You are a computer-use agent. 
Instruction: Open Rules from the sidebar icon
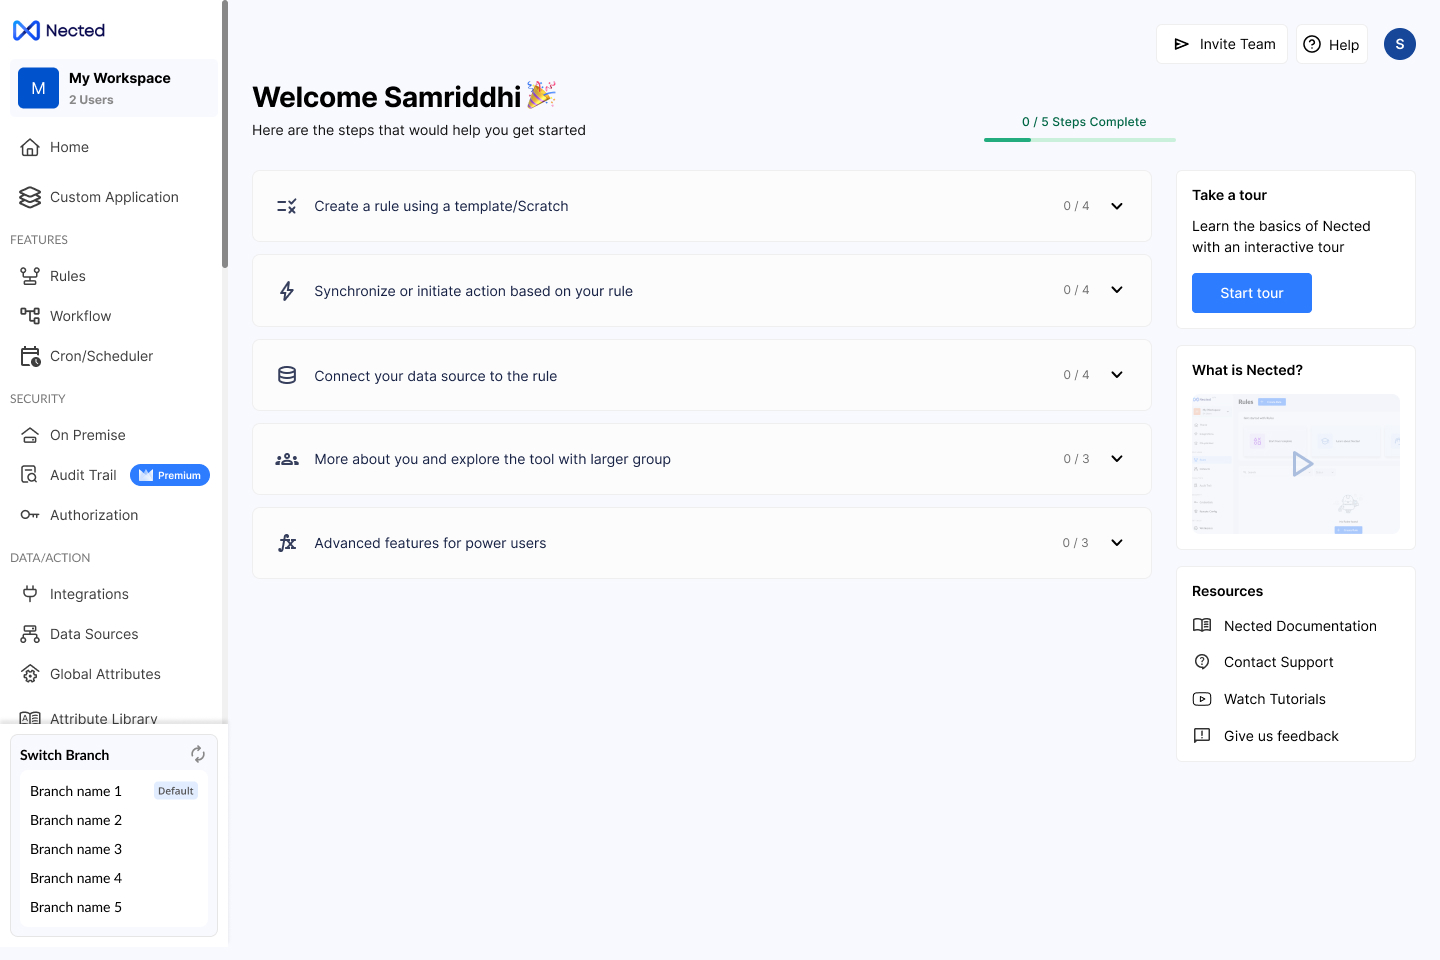pyautogui.click(x=30, y=276)
